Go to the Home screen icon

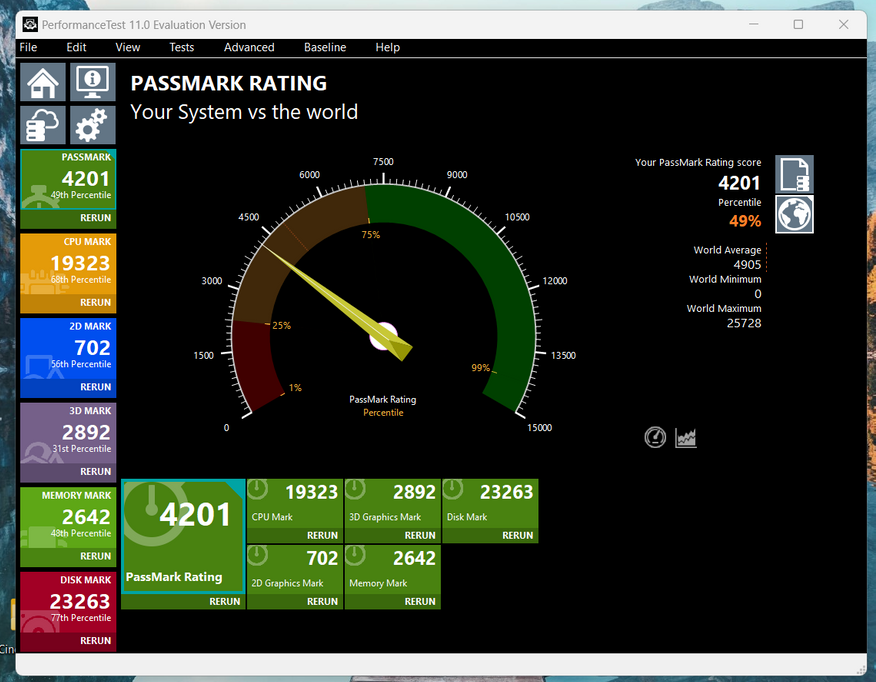[x=43, y=82]
